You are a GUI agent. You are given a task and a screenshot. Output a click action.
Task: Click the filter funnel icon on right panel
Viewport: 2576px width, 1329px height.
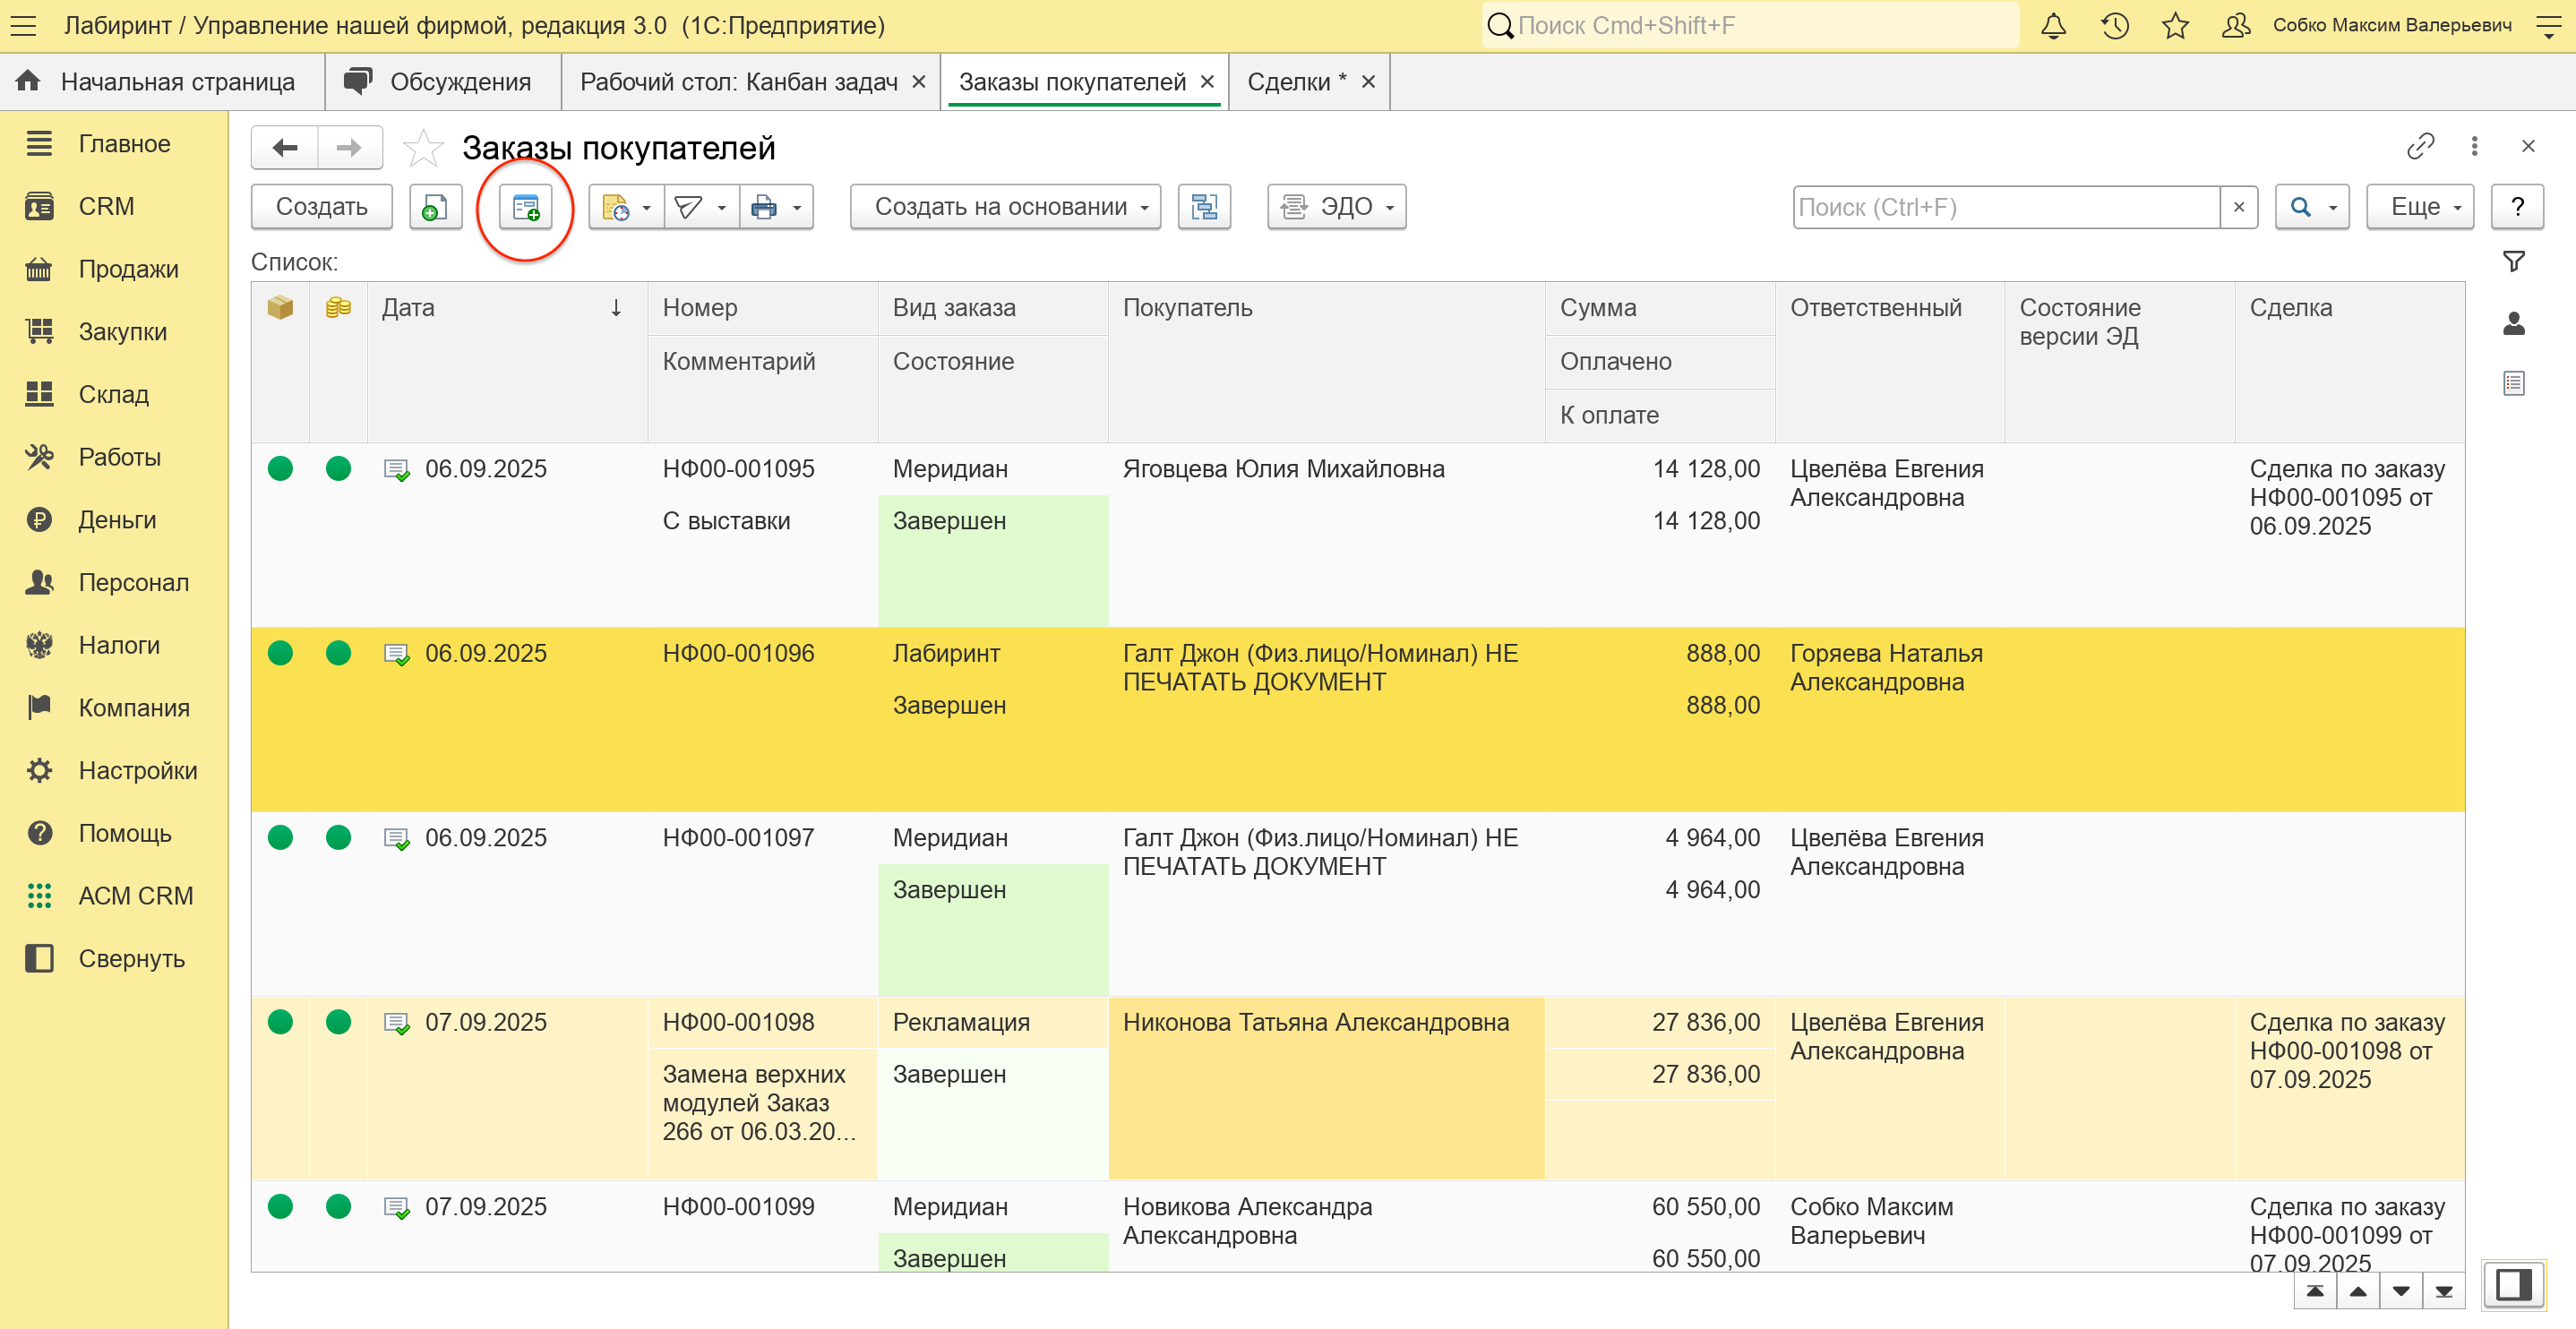2513,262
